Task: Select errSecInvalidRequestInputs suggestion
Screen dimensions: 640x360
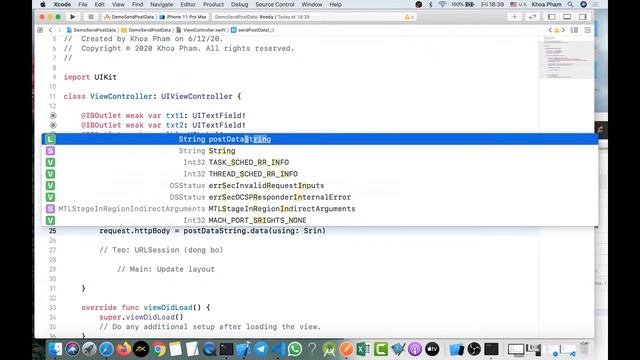Action: (x=320, y=185)
